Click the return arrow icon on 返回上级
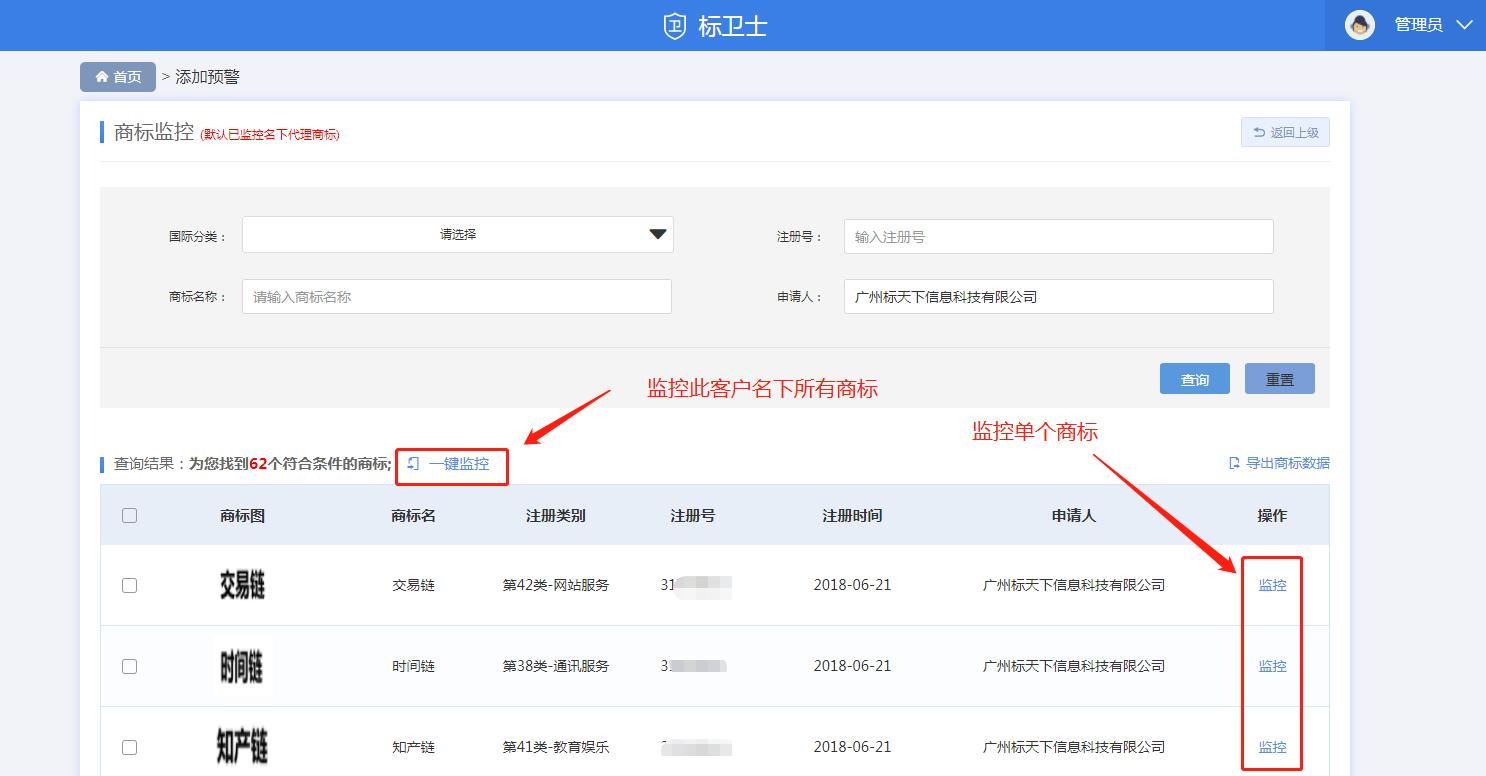 click(x=1258, y=131)
